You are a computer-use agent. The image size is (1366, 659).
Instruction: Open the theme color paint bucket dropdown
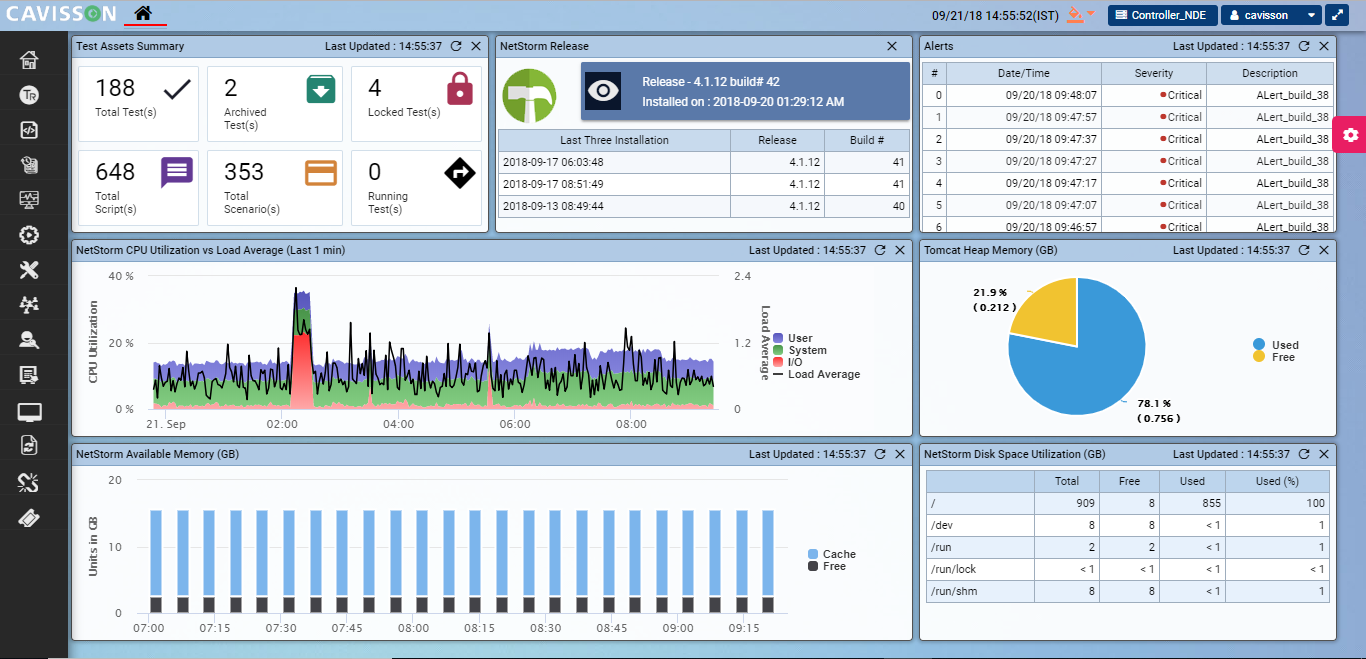pyautogui.click(x=1081, y=15)
